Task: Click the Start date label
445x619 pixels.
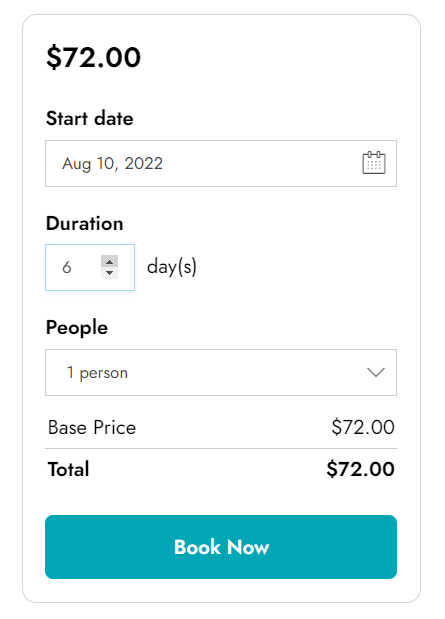Action: pyautogui.click(x=90, y=118)
